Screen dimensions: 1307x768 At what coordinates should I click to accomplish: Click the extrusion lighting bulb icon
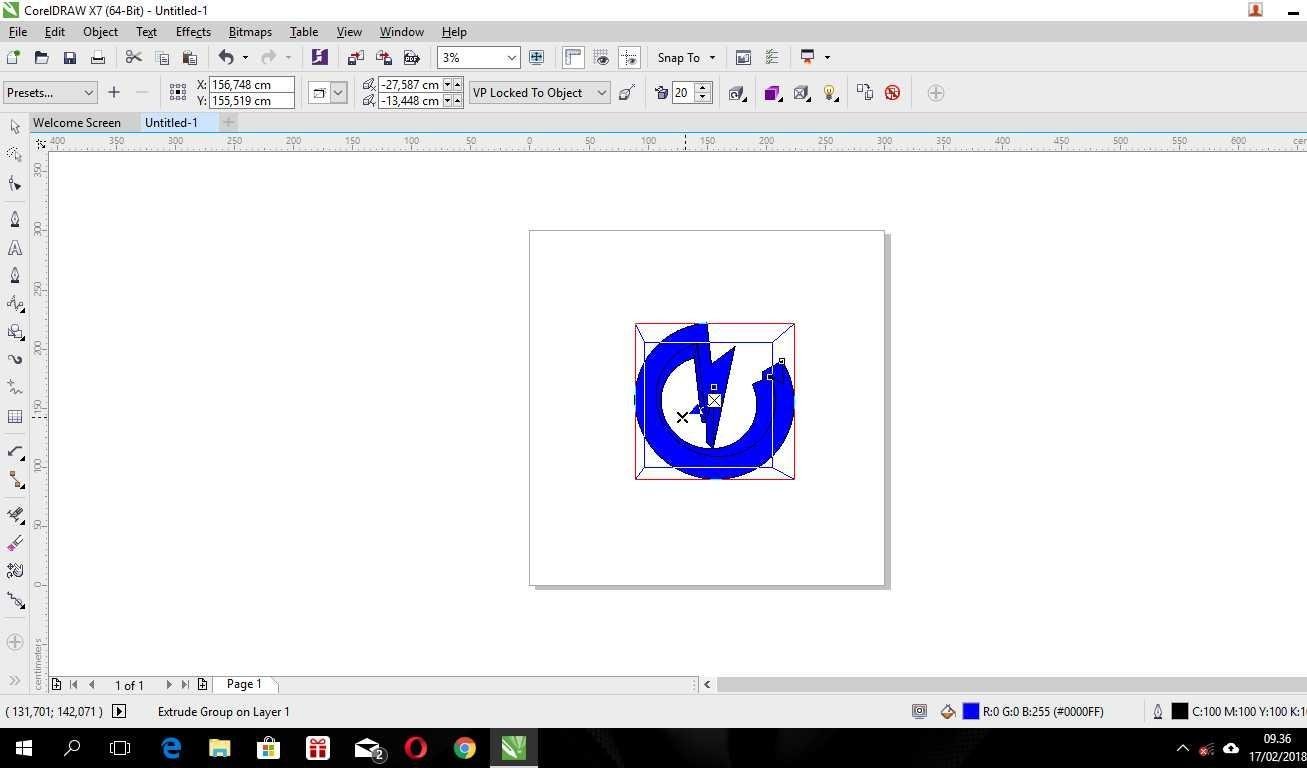[829, 93]
